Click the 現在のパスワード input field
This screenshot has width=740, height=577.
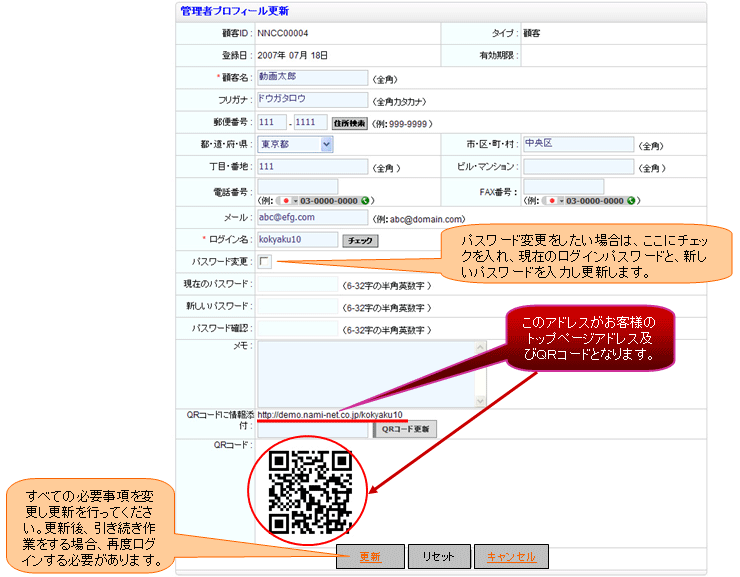click(298, 284)
